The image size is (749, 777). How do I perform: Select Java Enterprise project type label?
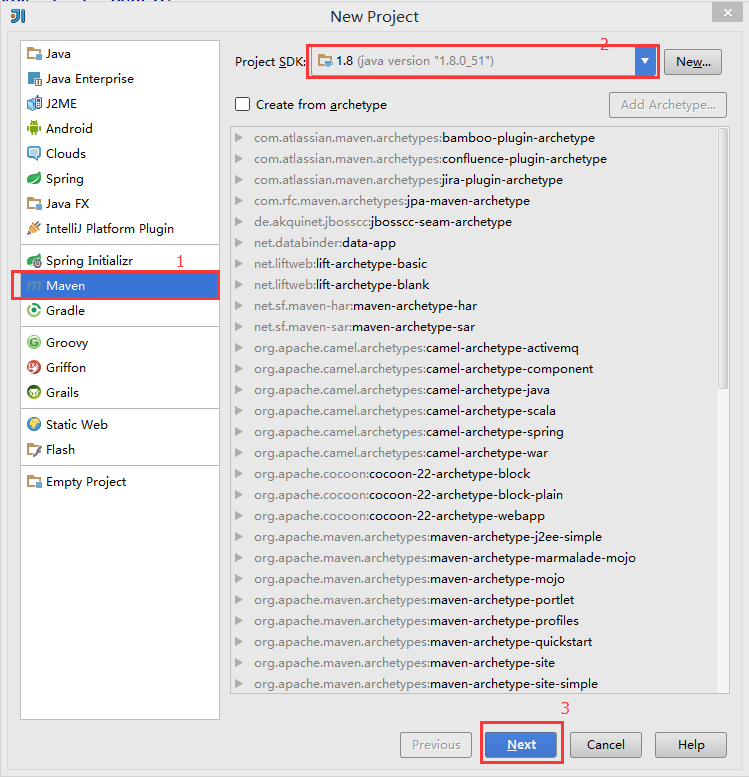tap(90, 79)
